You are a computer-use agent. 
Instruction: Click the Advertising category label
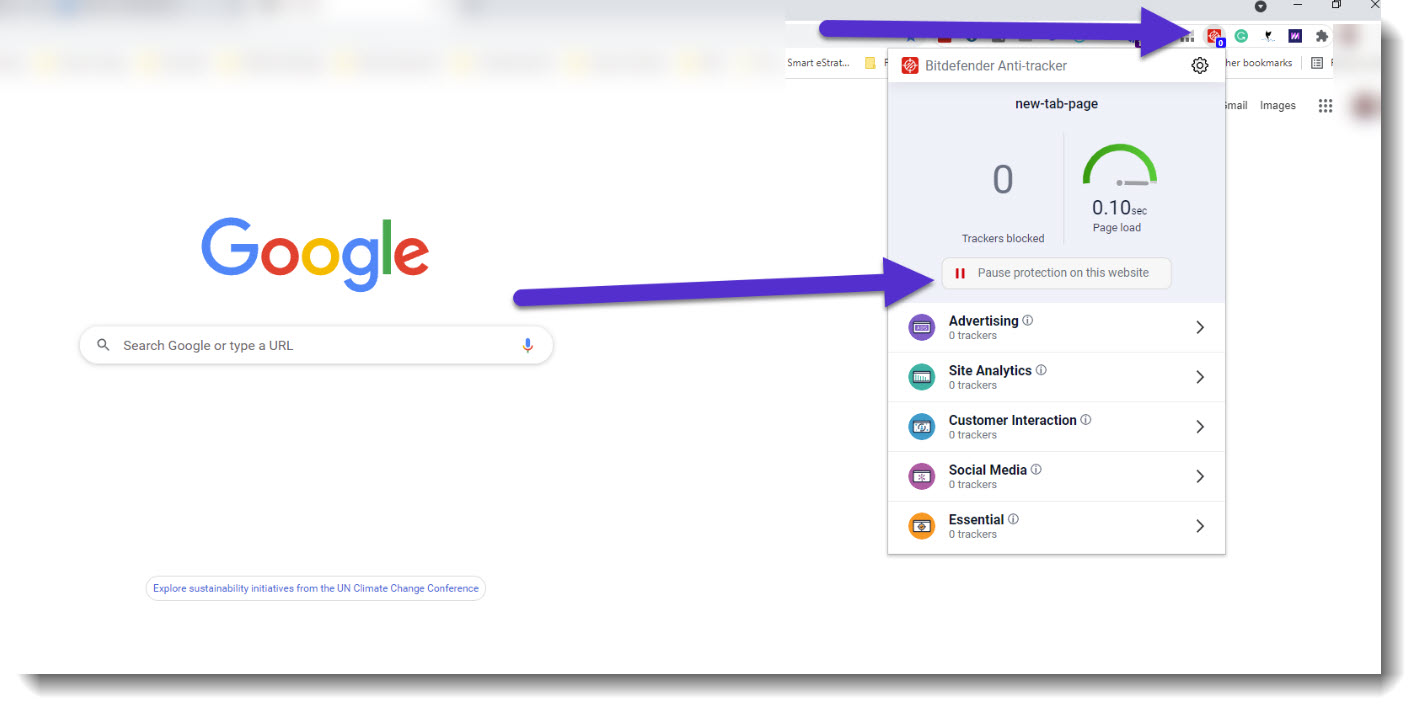point(983,321)
